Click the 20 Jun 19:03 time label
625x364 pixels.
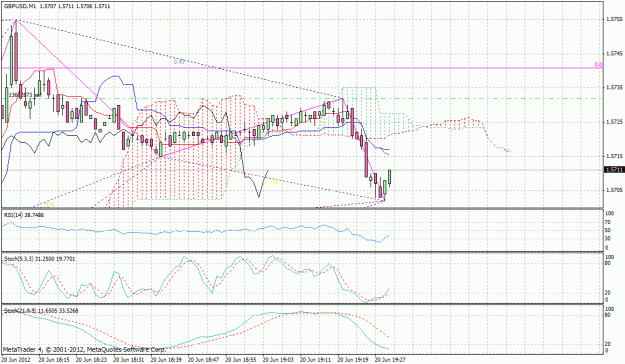[x=278, y=360]
